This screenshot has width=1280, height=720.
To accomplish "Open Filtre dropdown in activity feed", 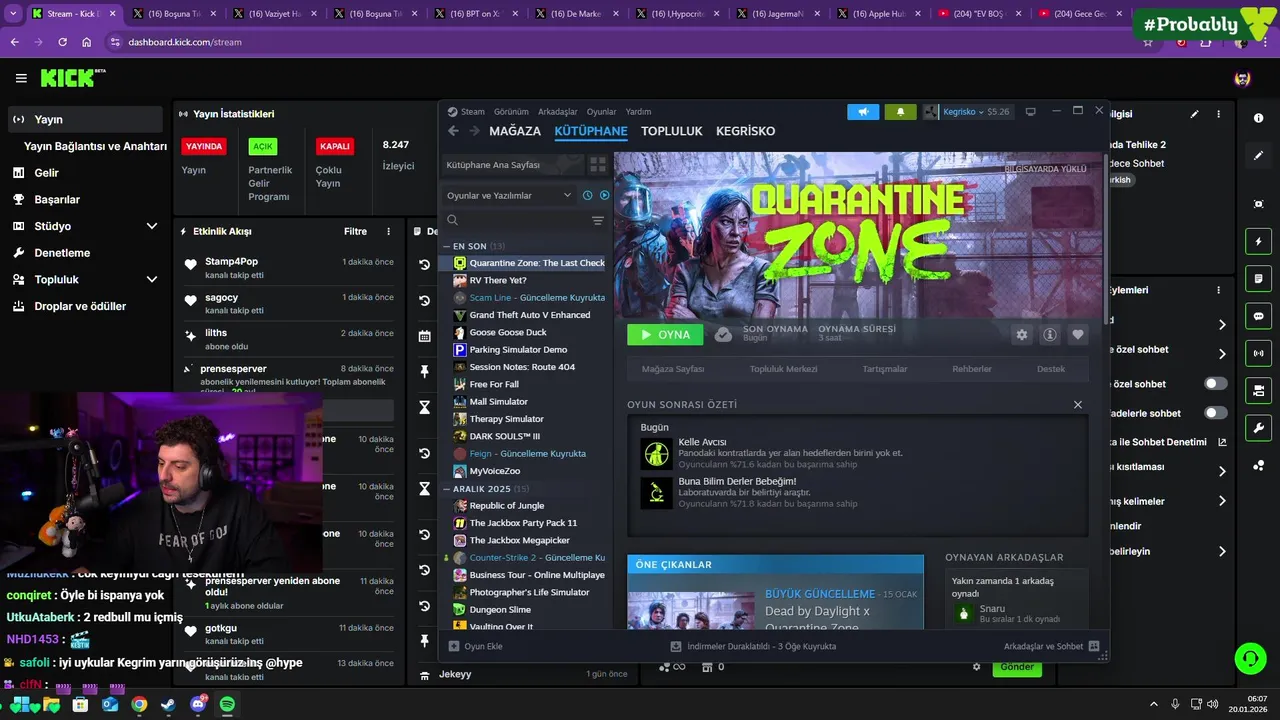I will point(355,231).
